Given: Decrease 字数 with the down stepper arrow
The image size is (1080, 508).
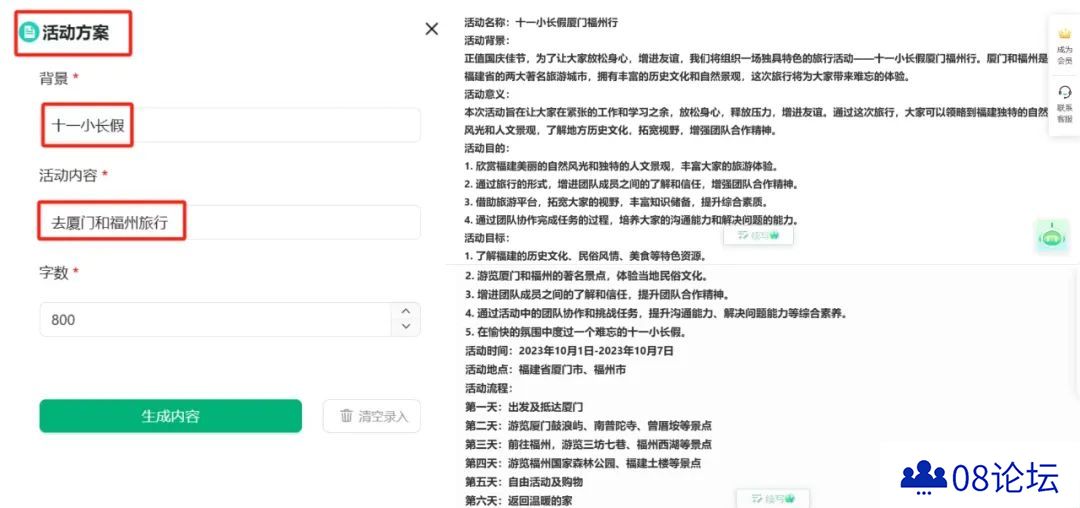Looking at the screenshot, I should point(406,327).
